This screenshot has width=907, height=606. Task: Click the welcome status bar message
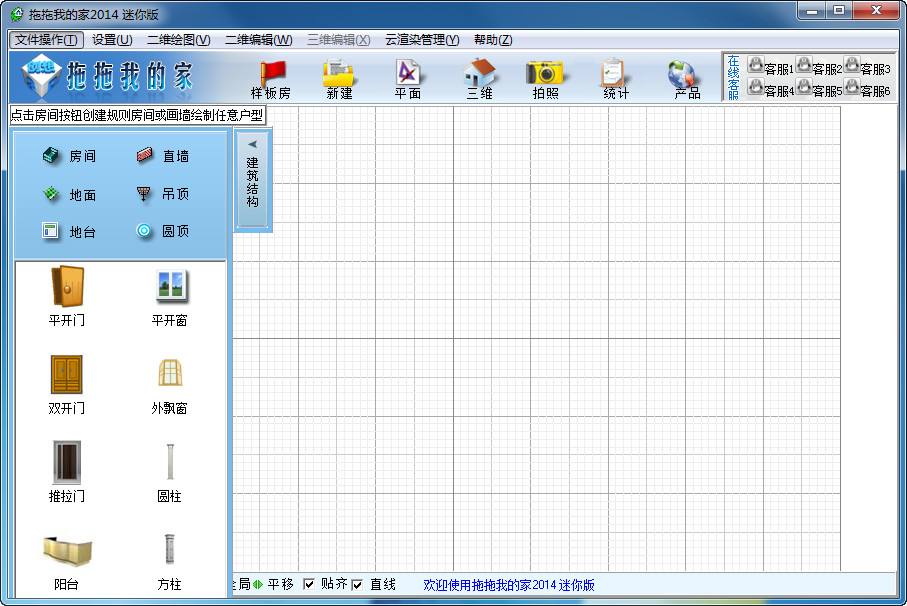pos(509,585)
